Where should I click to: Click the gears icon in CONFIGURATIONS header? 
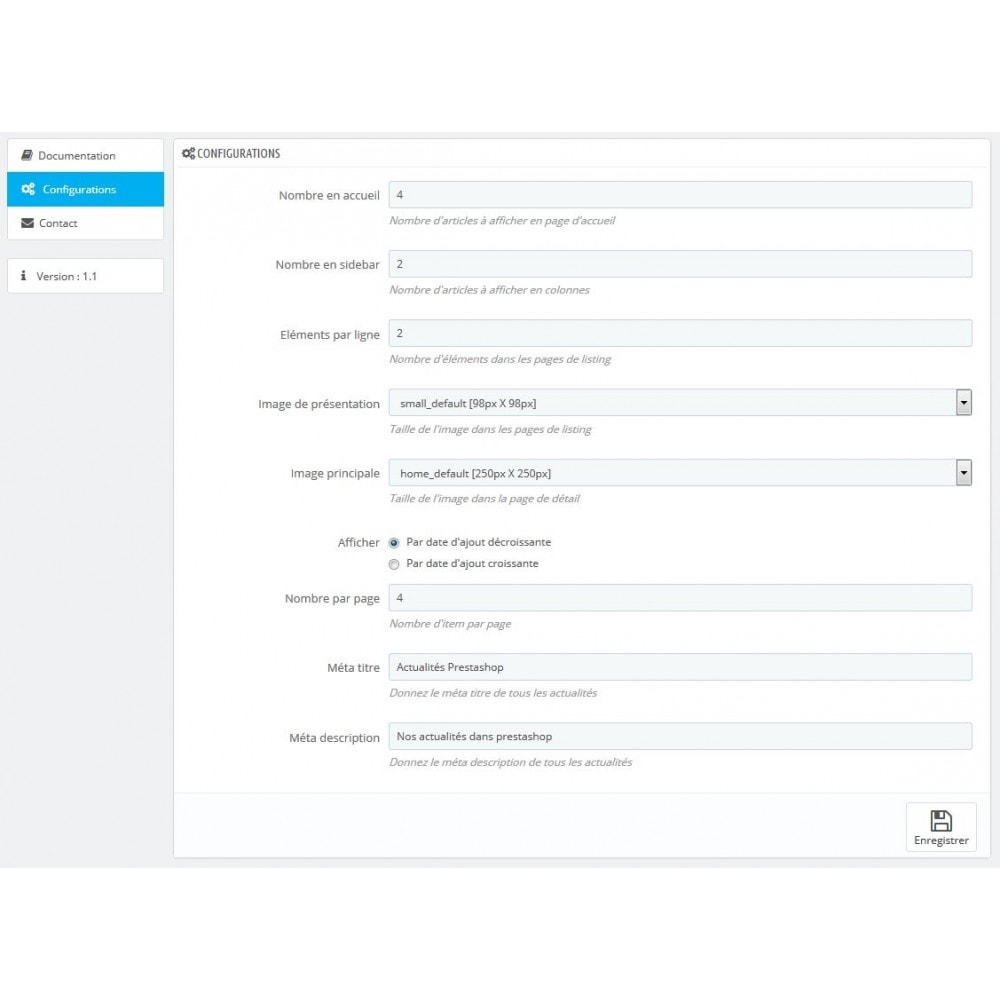point(188,153)
